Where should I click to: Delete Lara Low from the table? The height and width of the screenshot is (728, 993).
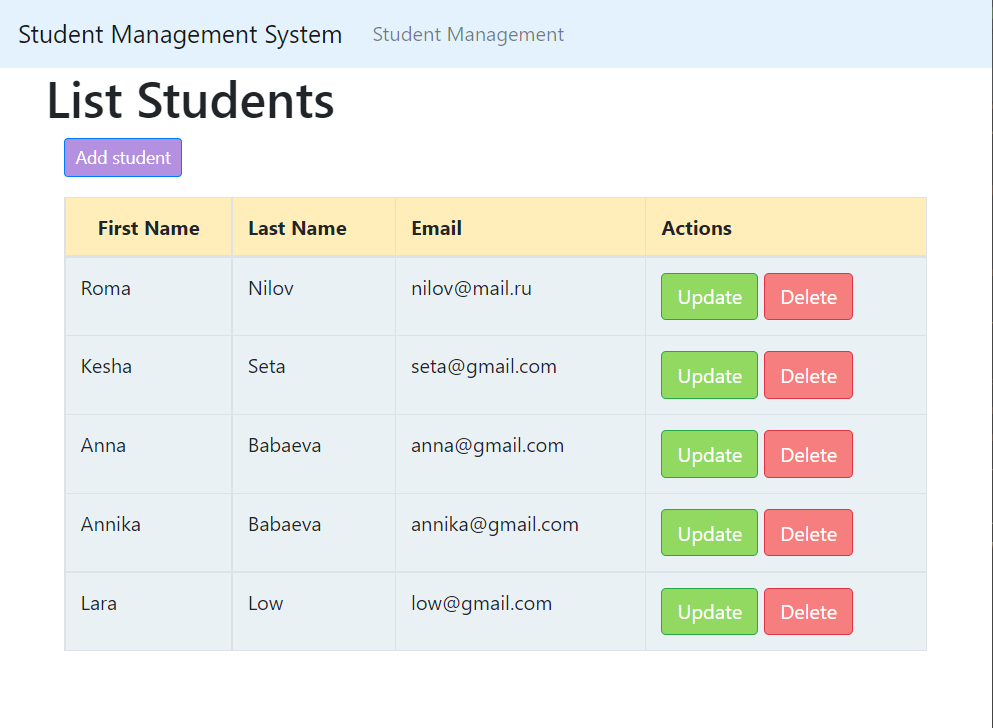[x=807, y=611]
